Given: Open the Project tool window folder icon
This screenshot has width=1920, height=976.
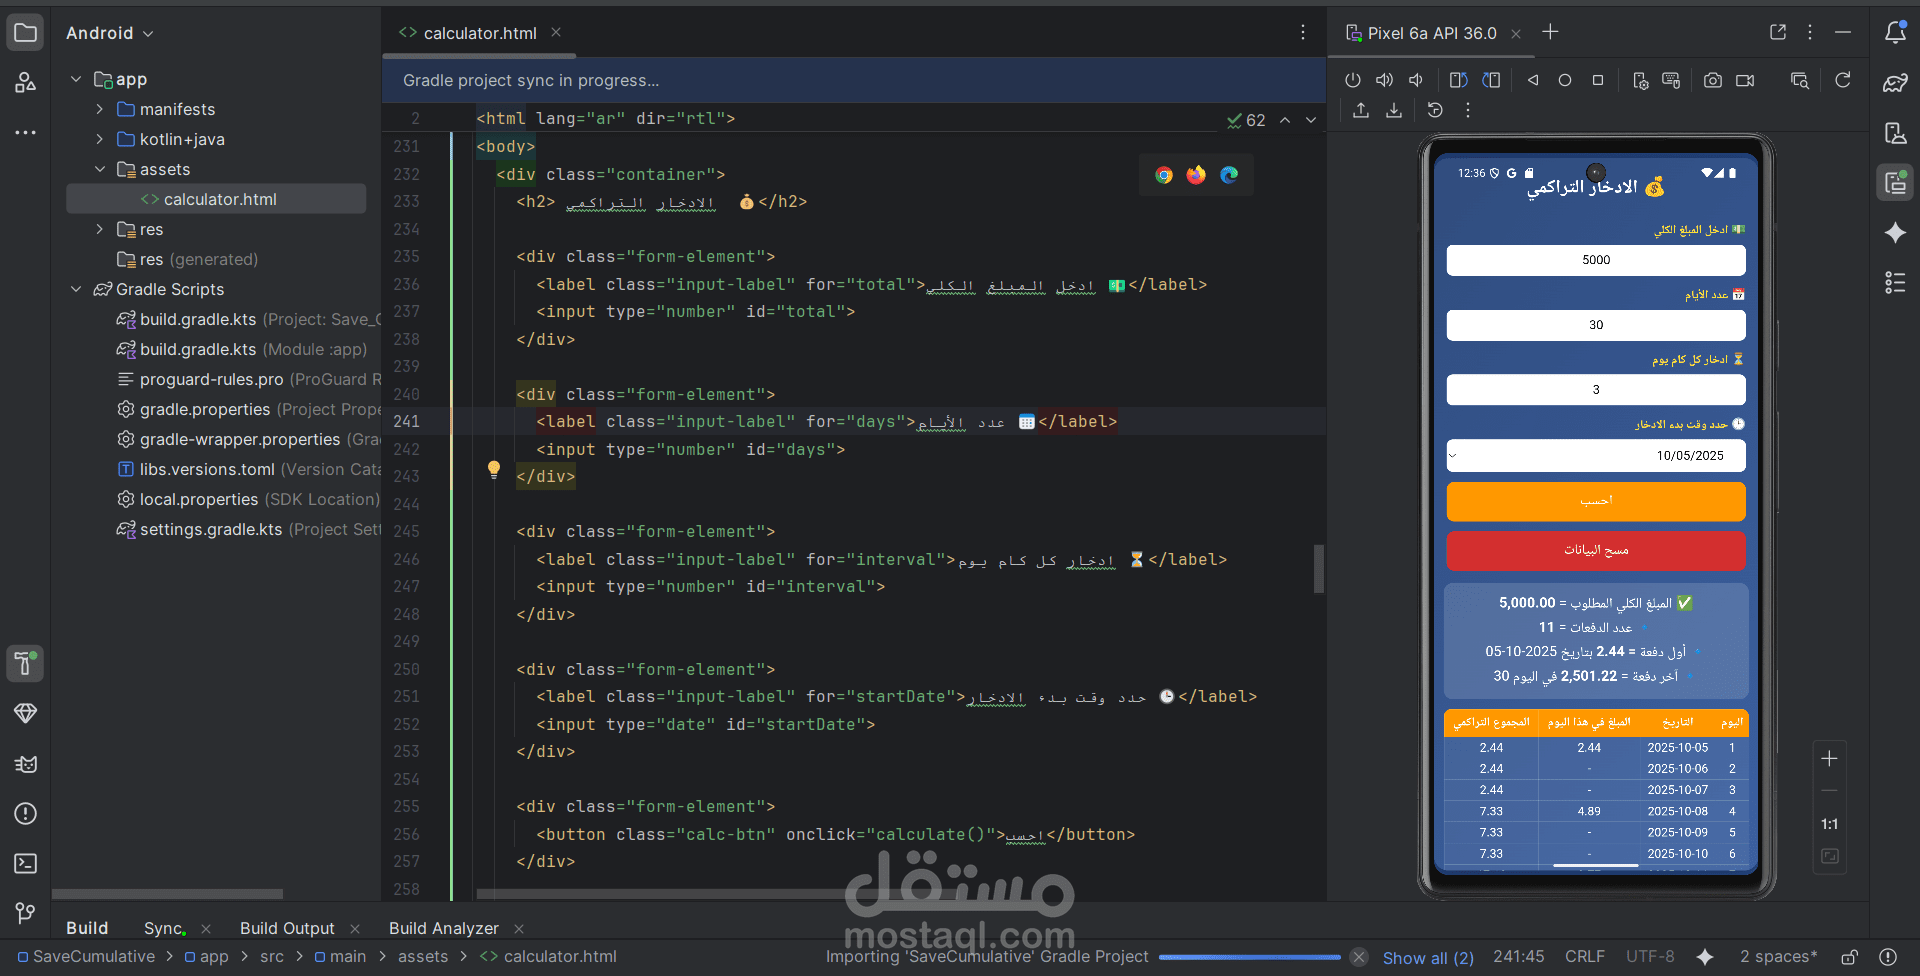Looking at the screenshot, I should coord(25,33).
